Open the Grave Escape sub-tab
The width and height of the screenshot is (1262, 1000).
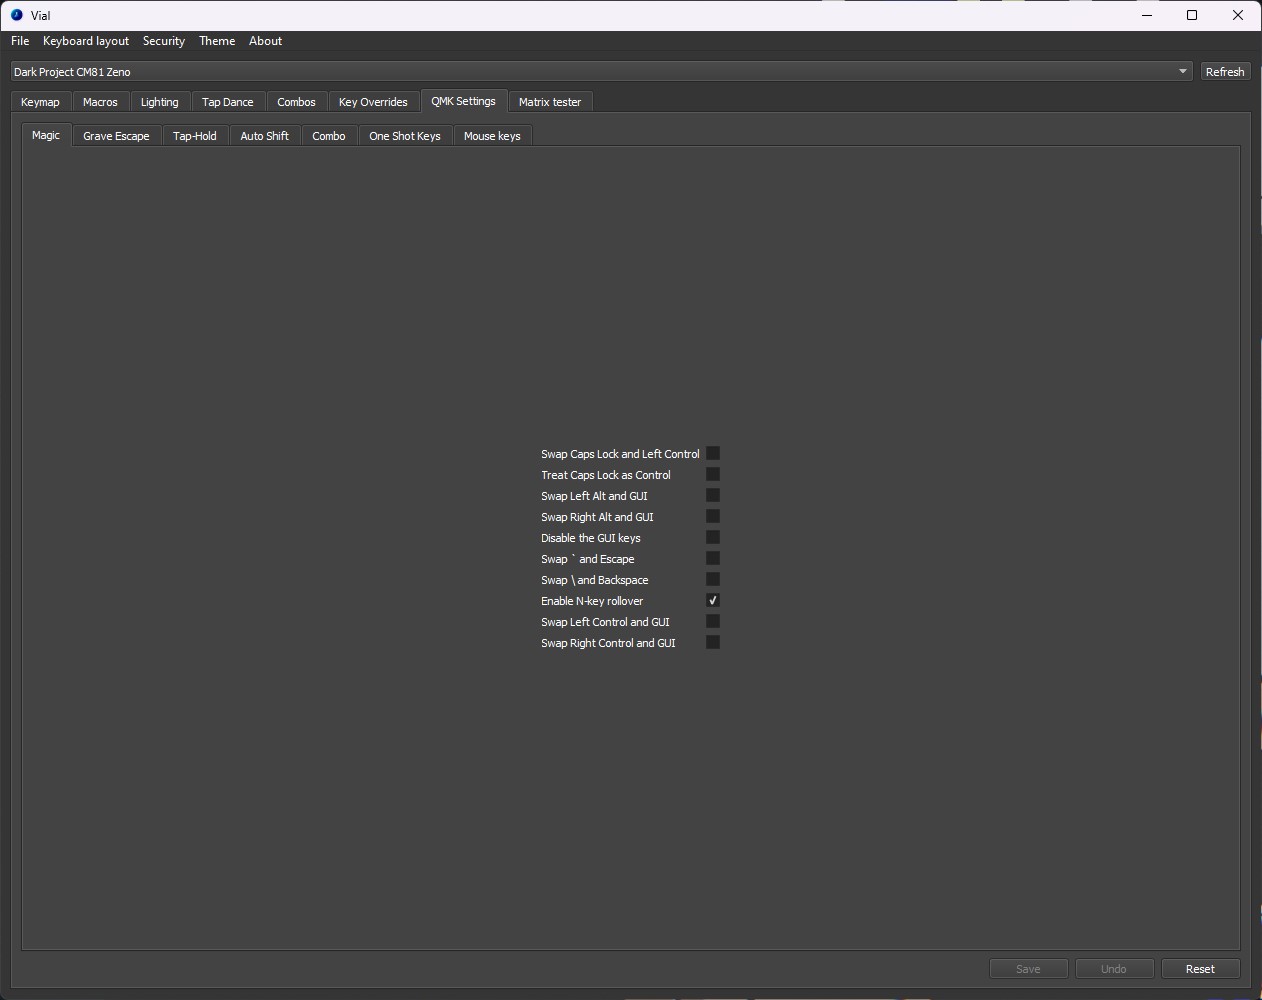click(116, 136)
